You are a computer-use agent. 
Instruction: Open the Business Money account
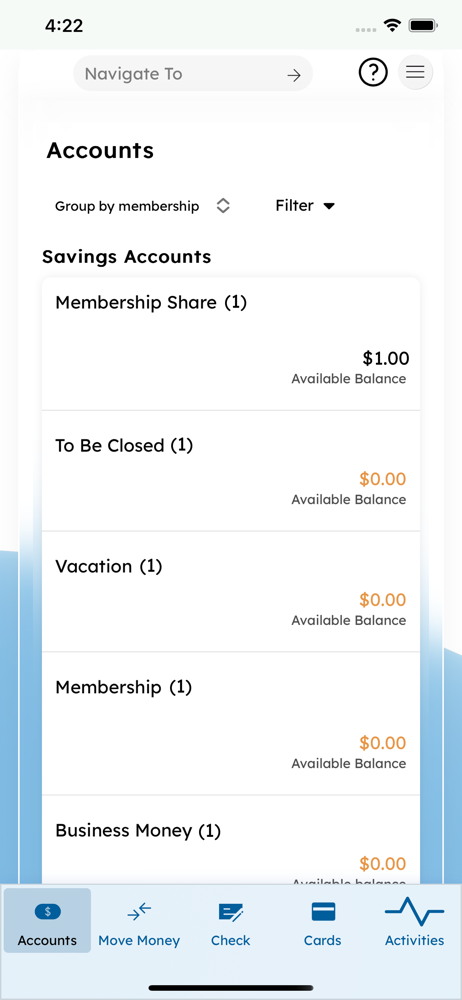[231, 840]
